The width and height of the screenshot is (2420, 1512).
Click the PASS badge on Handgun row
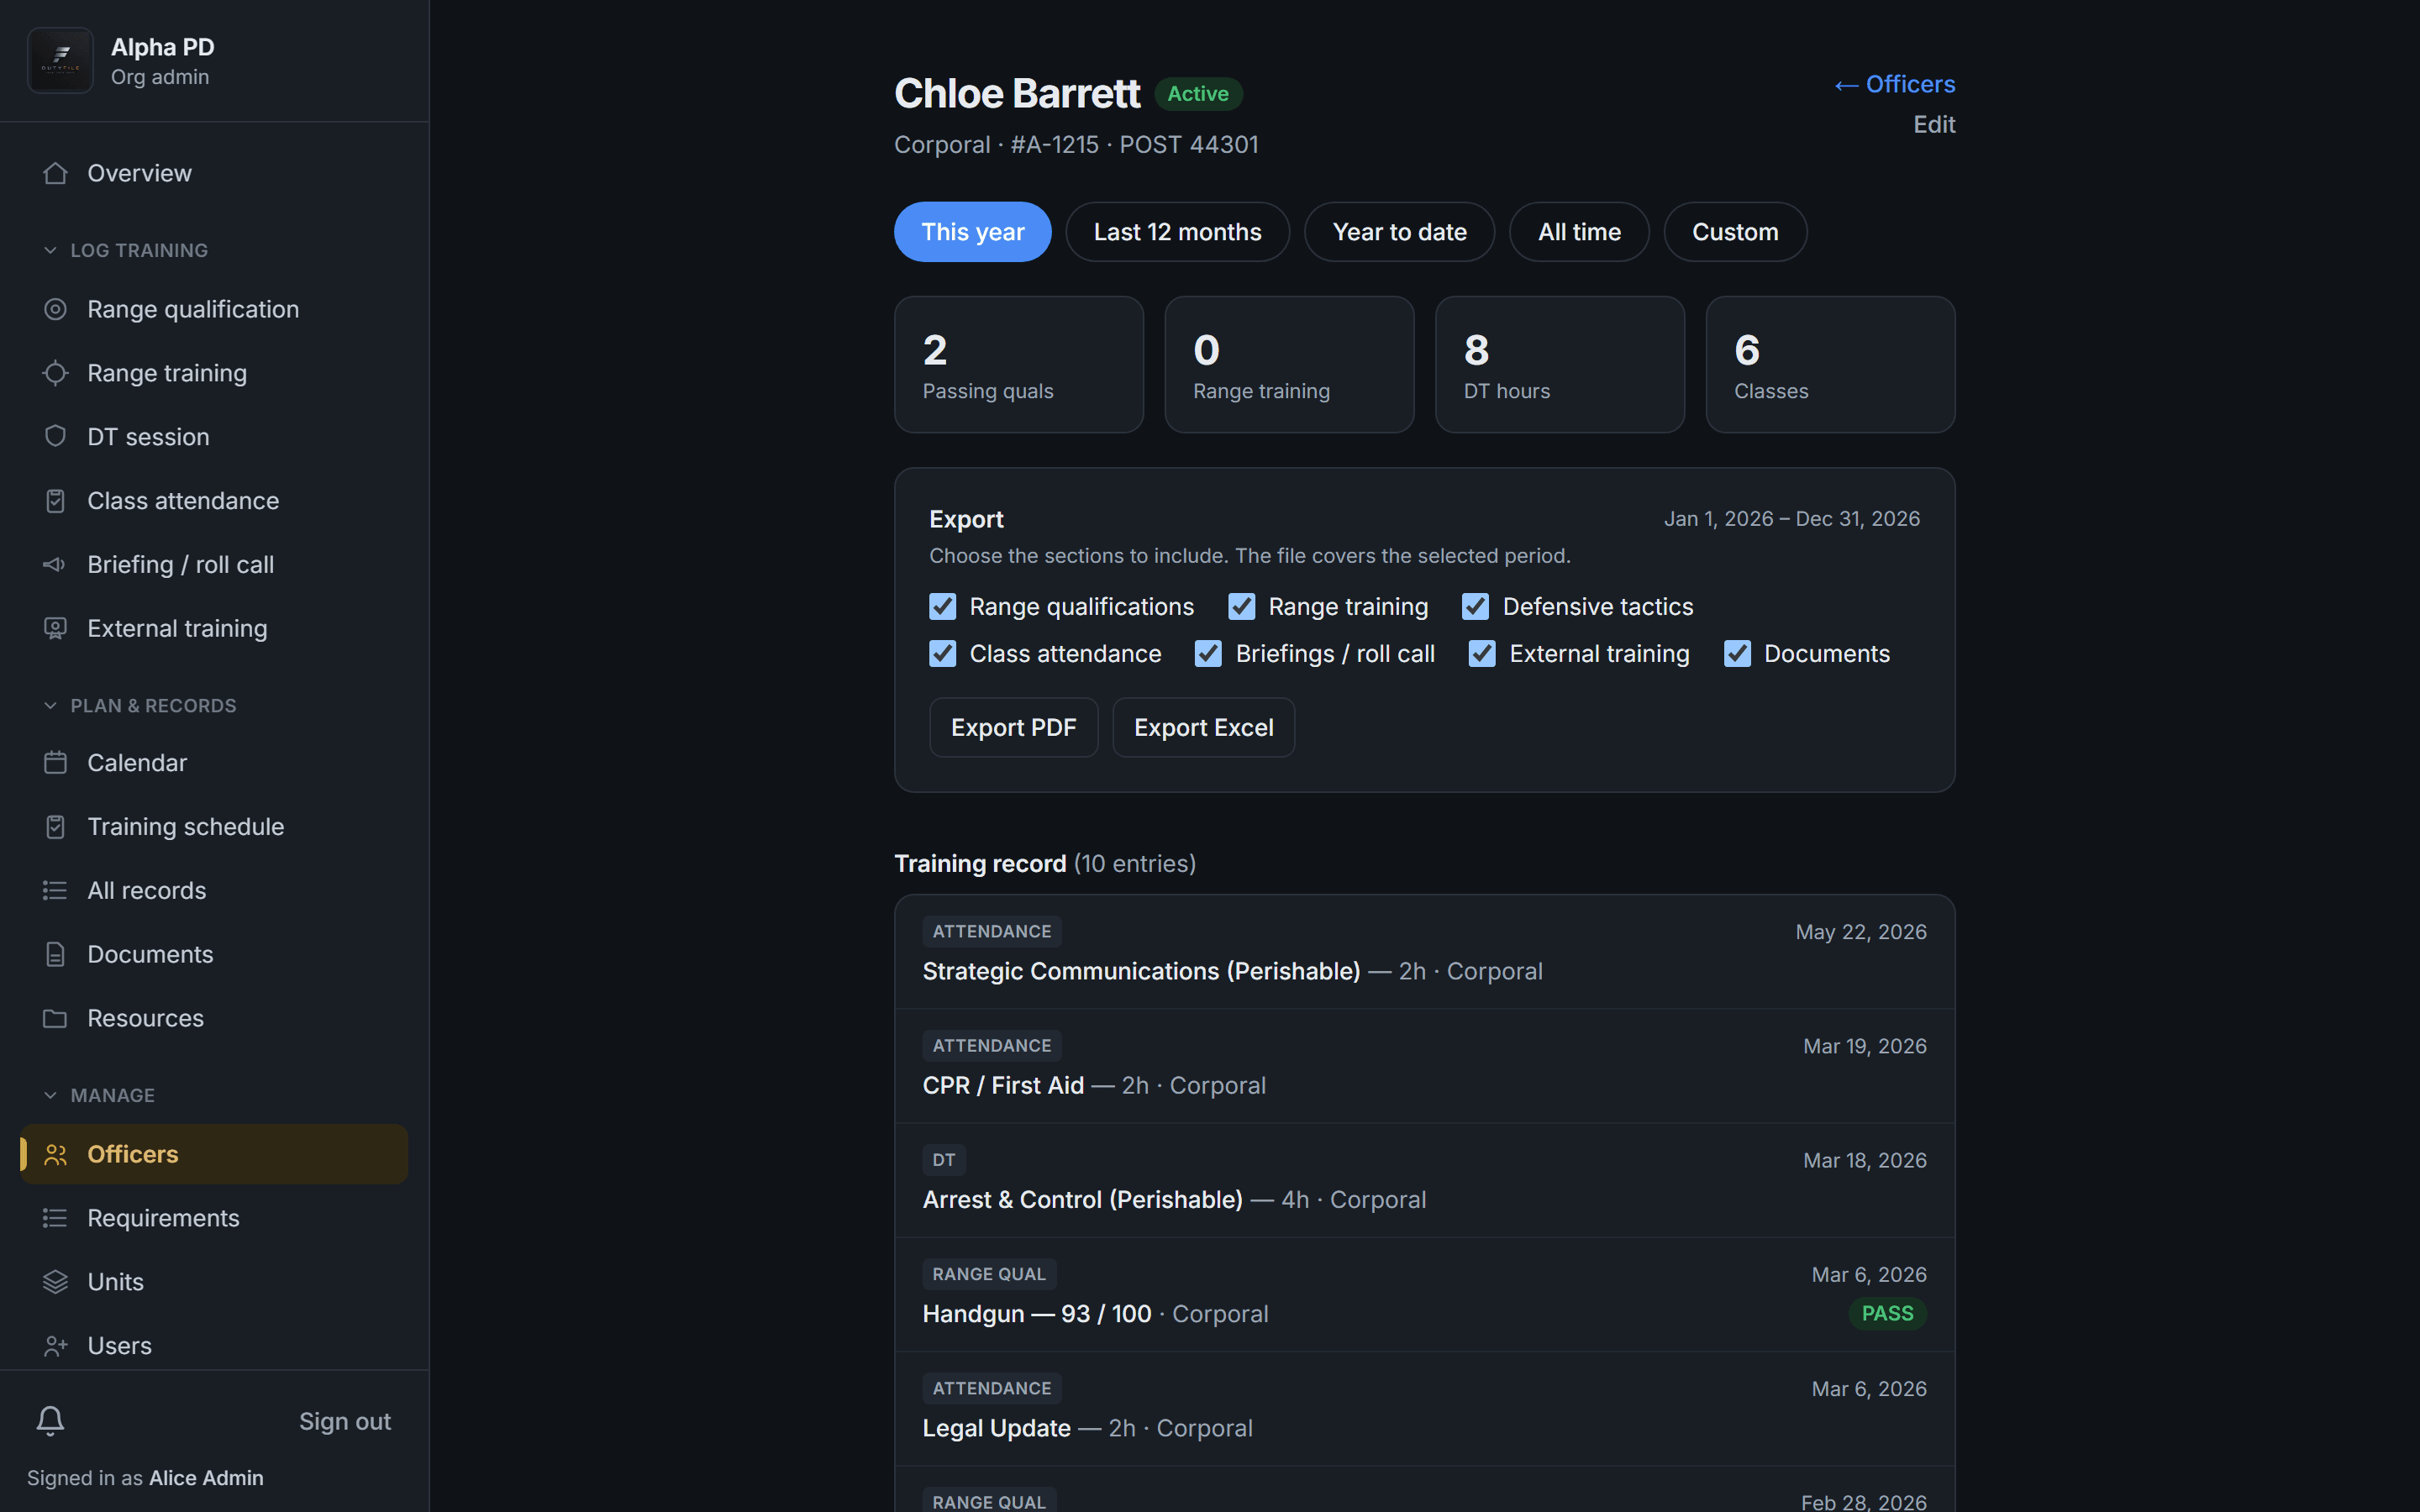[1887, 1314]
